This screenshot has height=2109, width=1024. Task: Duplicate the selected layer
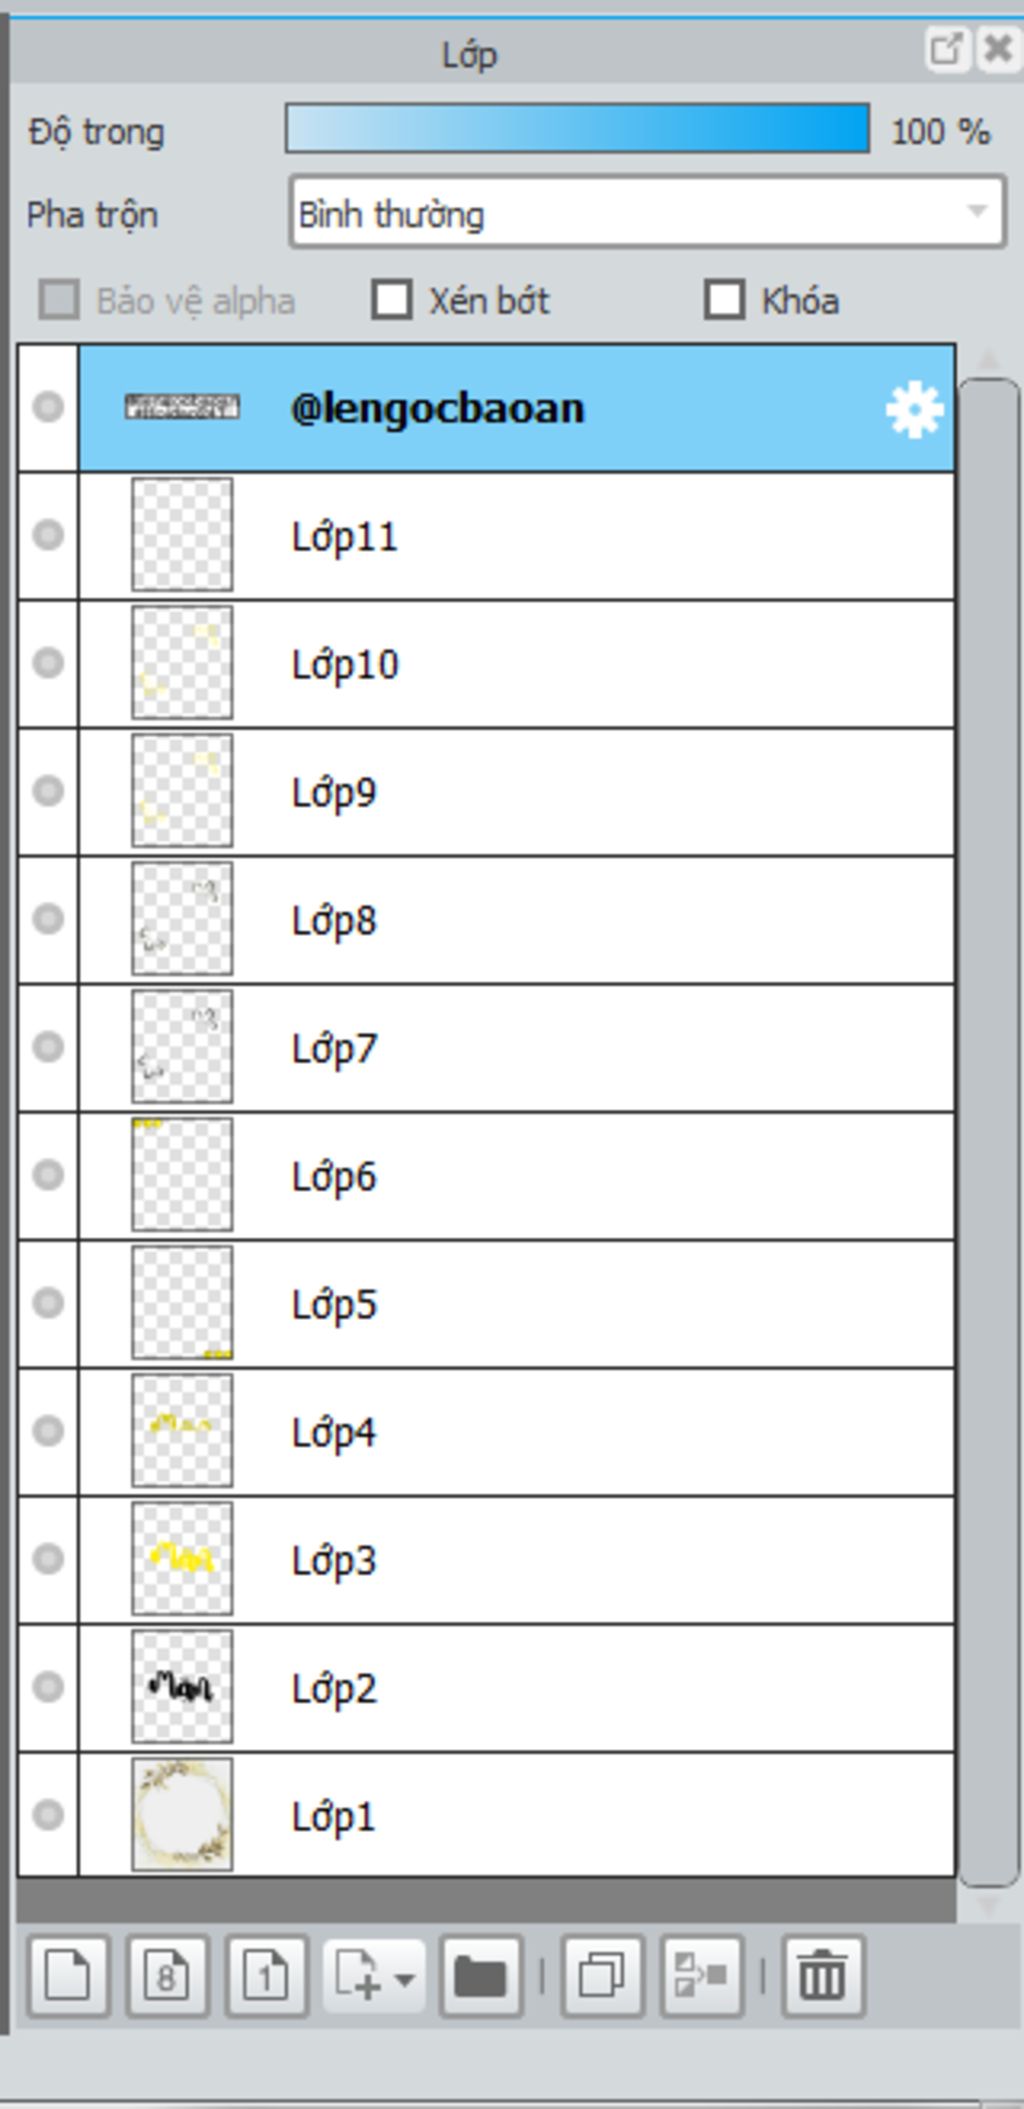(x=602, y=1976)
